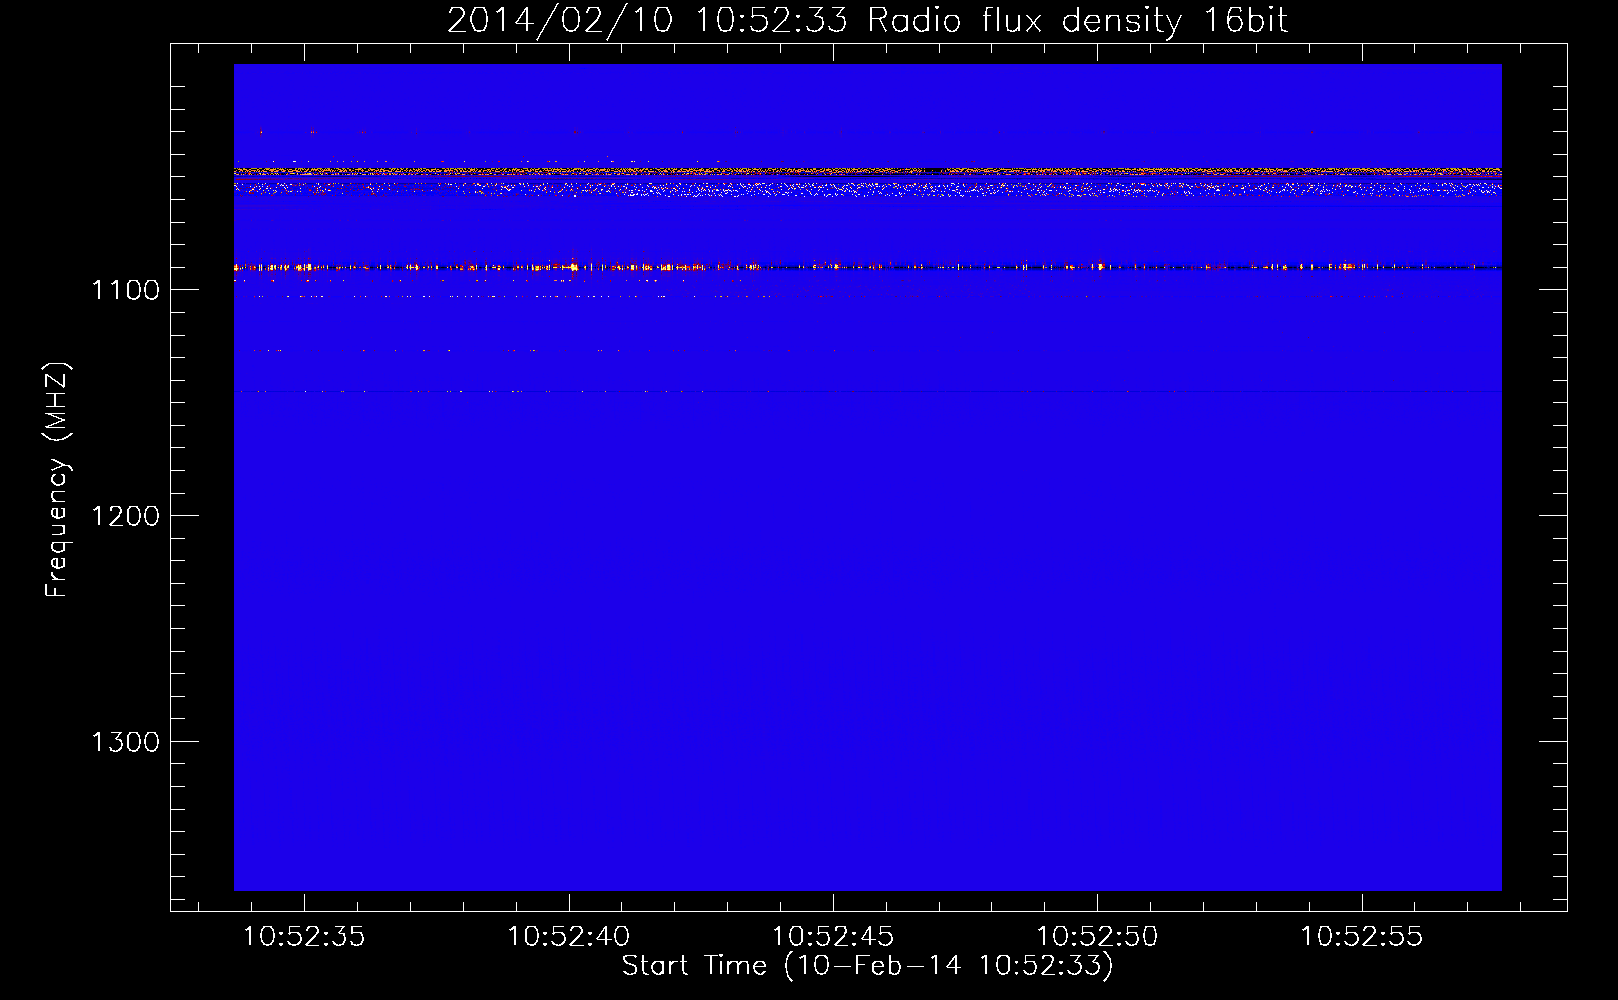Click the plot title "2014/02/10 10:52:33 Radio flux density 16bit"
Image resolution: width=1618 pixels, height=1000 pixels.
pyautogui.click(x=867, y=20)
